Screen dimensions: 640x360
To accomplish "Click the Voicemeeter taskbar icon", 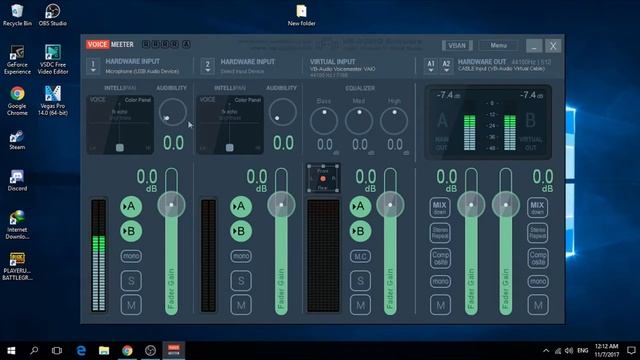I will pos(173,351).
